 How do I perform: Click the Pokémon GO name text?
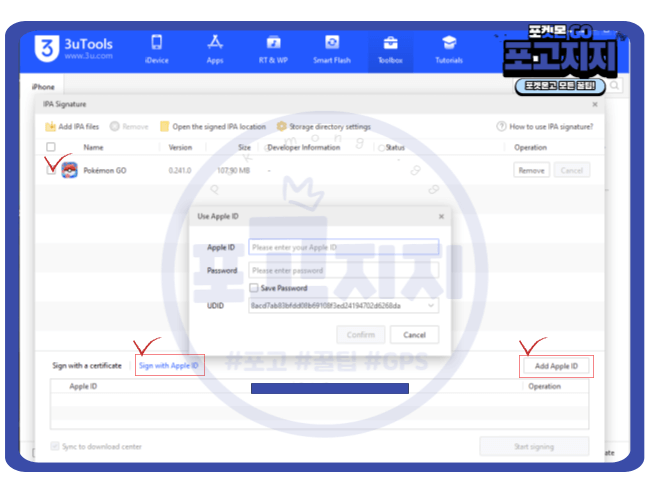105,170
